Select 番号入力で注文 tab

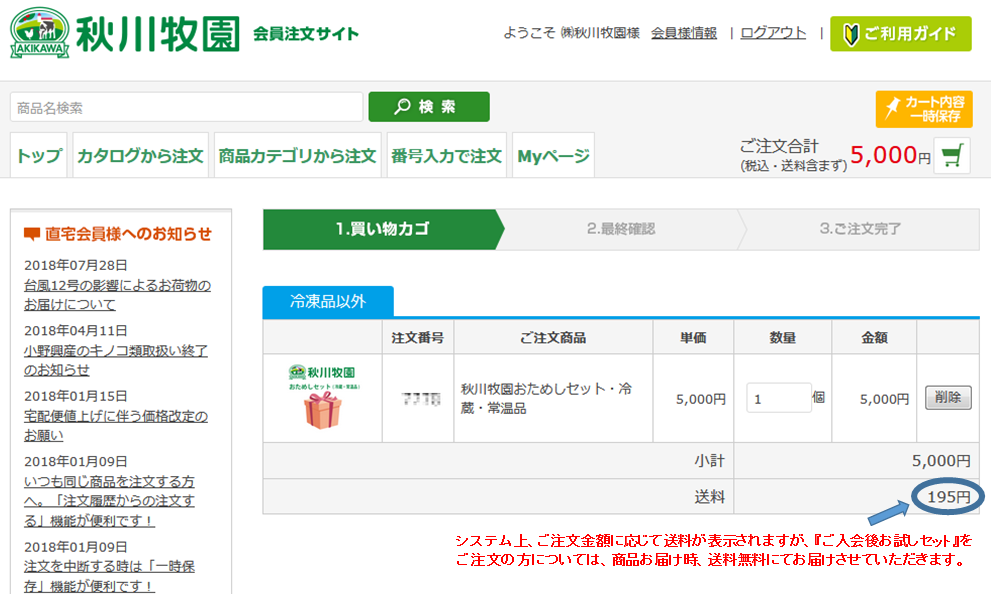click(447, 155)
